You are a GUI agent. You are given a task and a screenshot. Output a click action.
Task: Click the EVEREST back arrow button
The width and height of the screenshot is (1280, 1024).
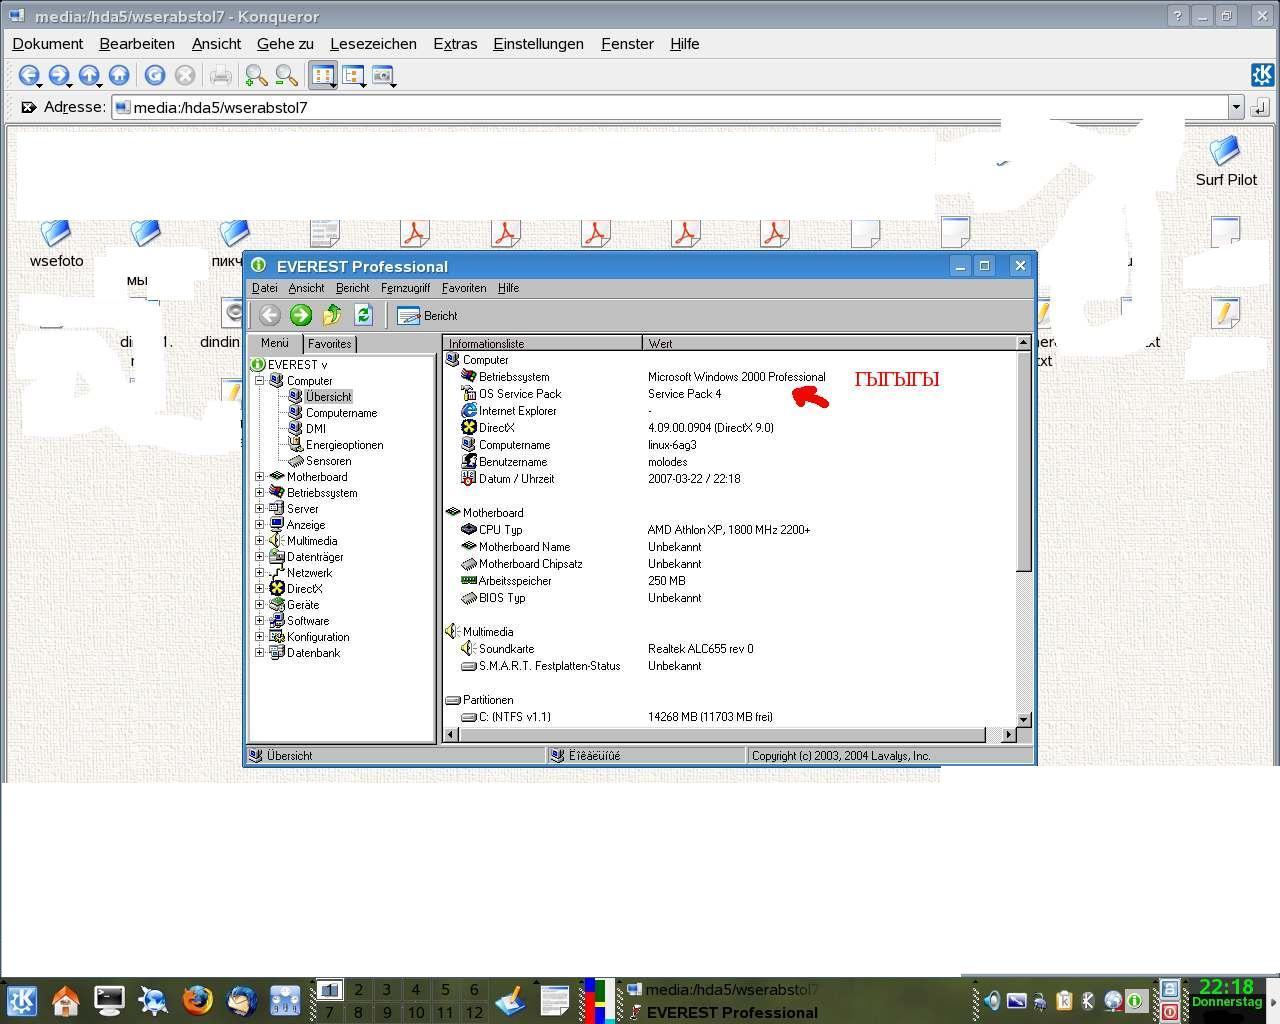[269, 315]
